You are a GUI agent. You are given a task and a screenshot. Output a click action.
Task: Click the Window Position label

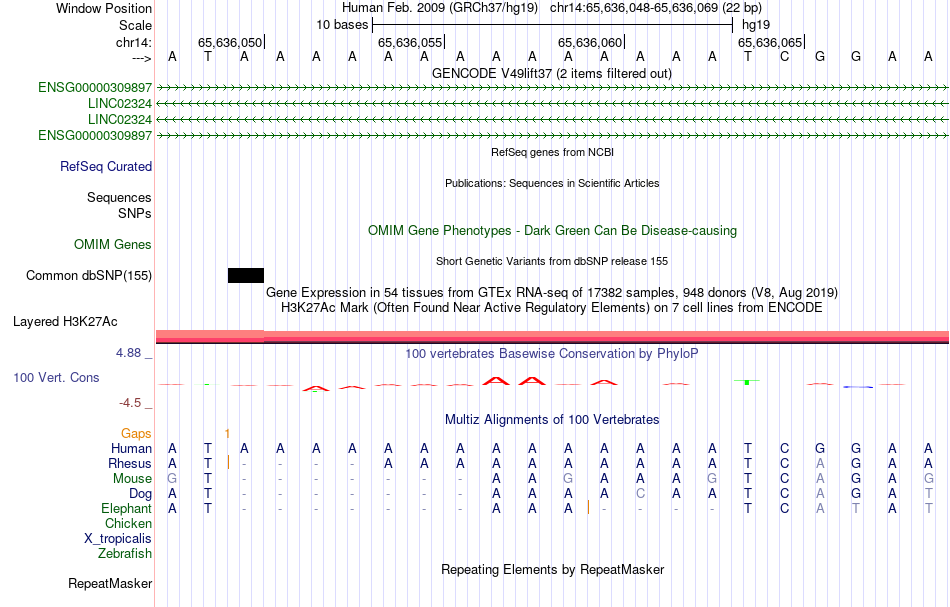(x=104, y=8)
